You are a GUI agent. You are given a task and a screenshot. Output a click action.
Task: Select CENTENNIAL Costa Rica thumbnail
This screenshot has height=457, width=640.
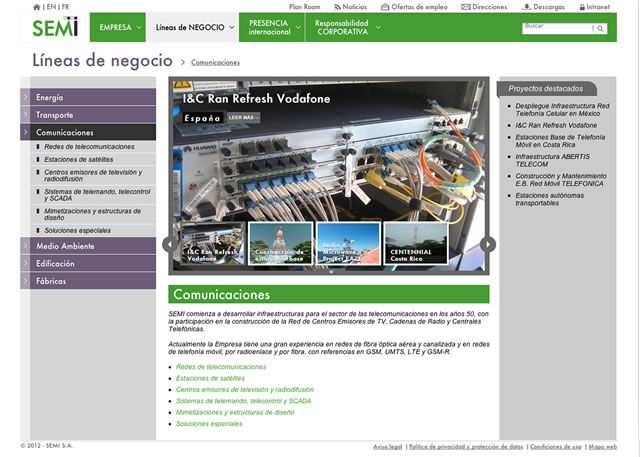tap(416, 243)
